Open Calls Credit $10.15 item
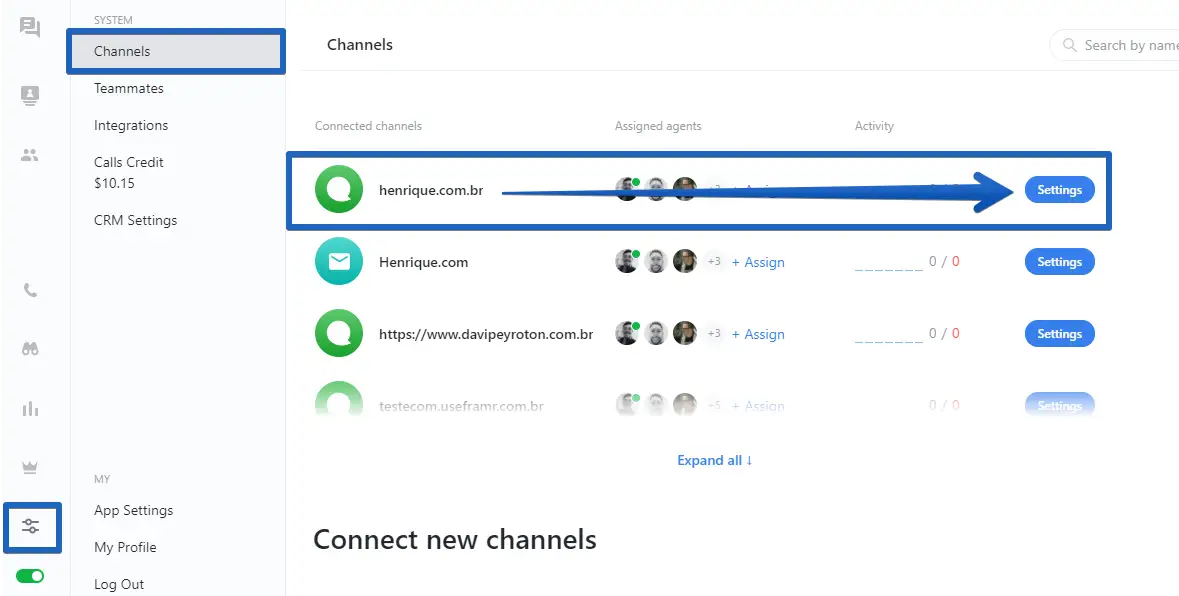 point(129,172)
